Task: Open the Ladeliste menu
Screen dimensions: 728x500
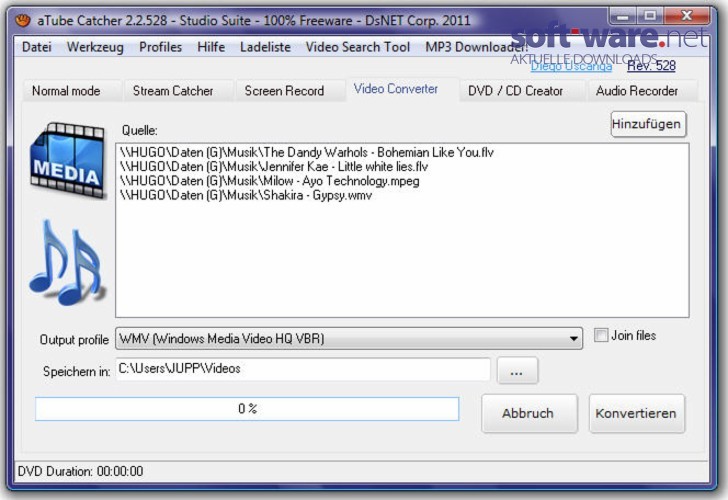Action: click(265, 47)
